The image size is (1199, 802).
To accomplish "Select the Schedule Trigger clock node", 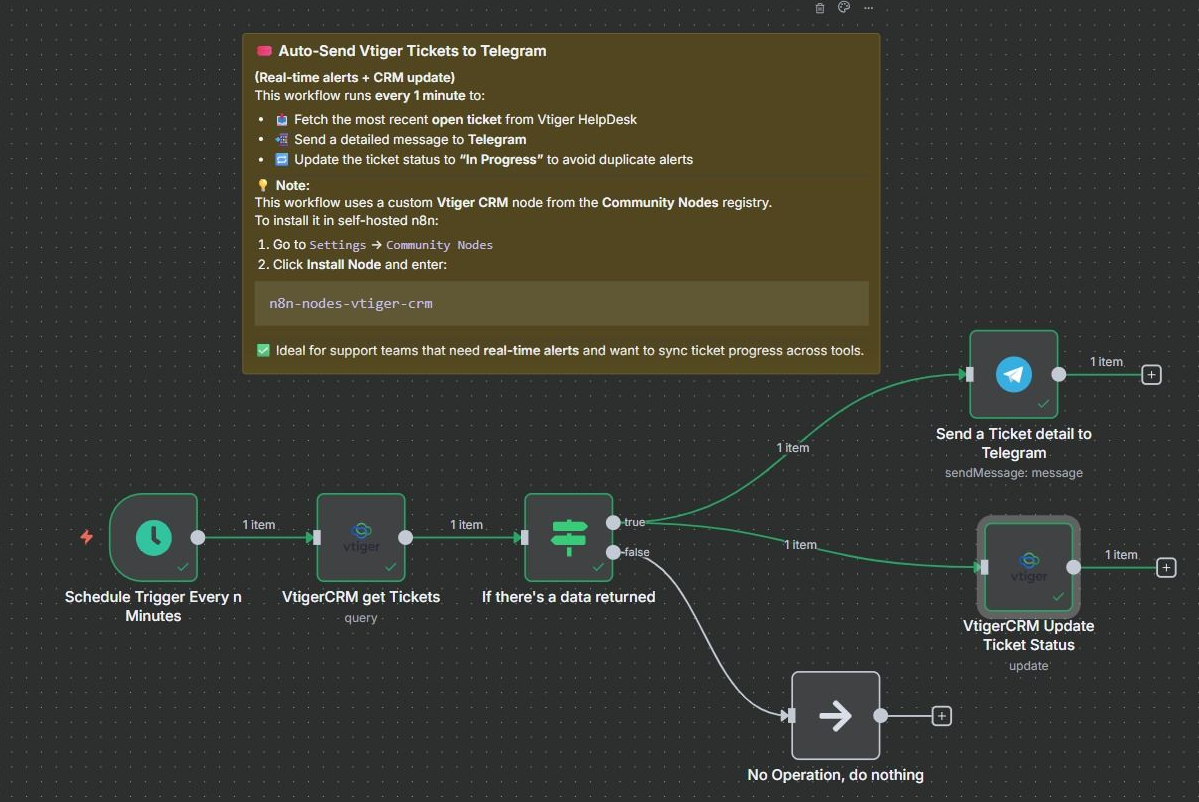I will click(153, 537).
